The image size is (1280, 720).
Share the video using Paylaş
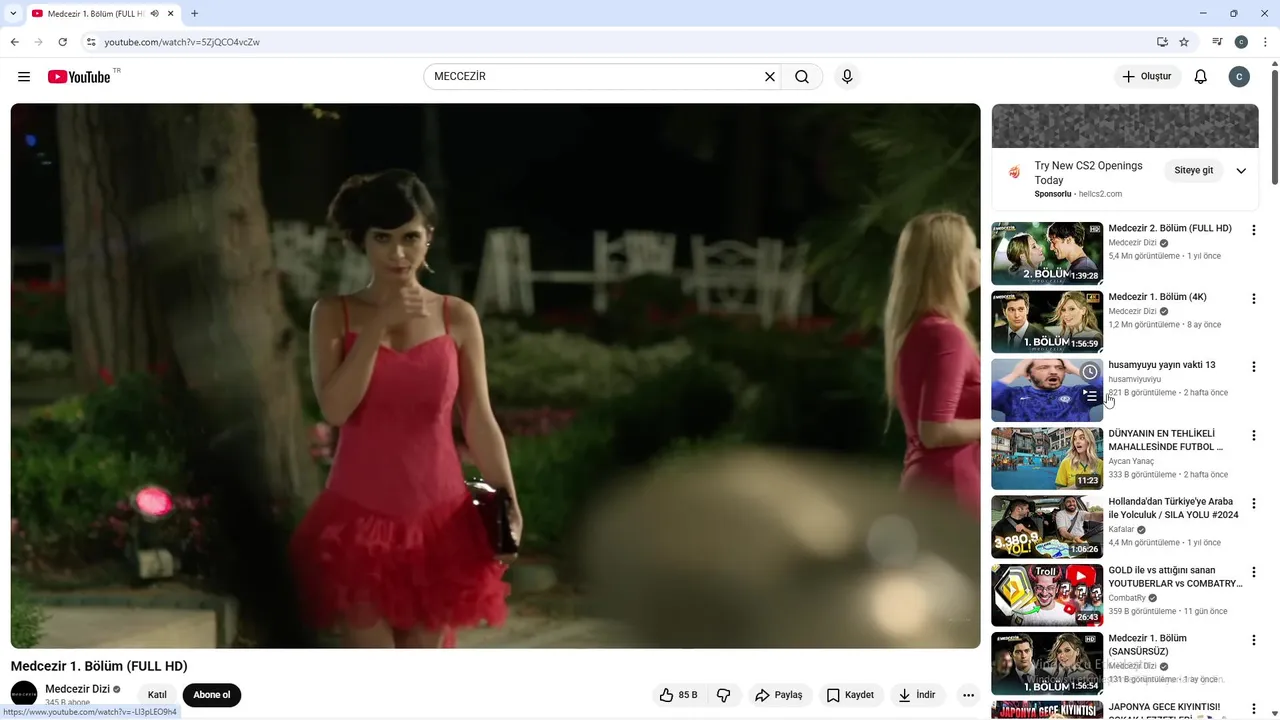(779, 695)
